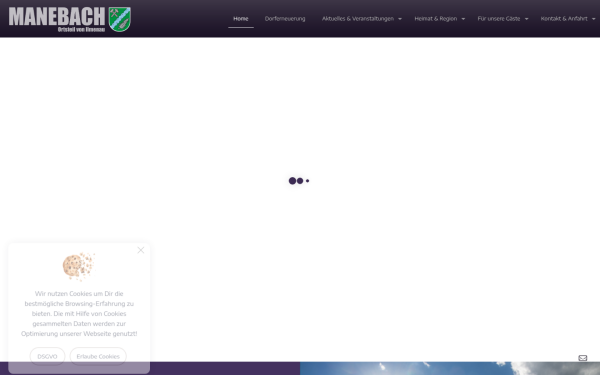Click the Erlaube Cookies button
Screen dimensions: 600x375
(x=98, y=356)
